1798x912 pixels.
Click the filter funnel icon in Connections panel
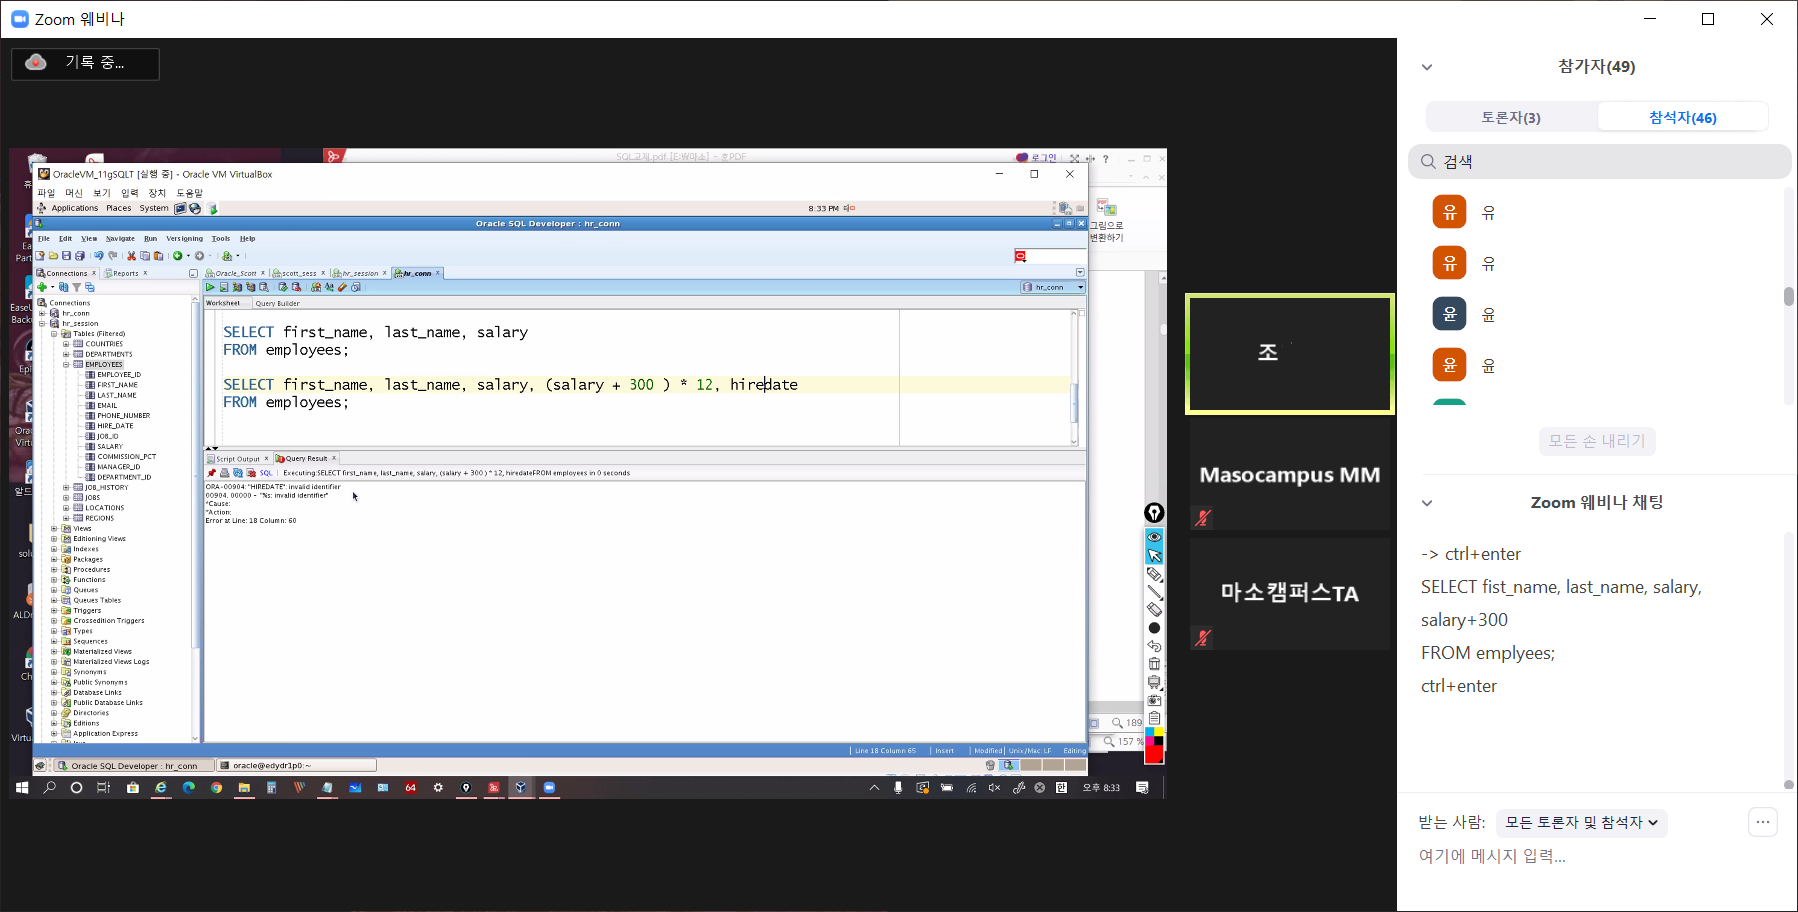[76, 287]
